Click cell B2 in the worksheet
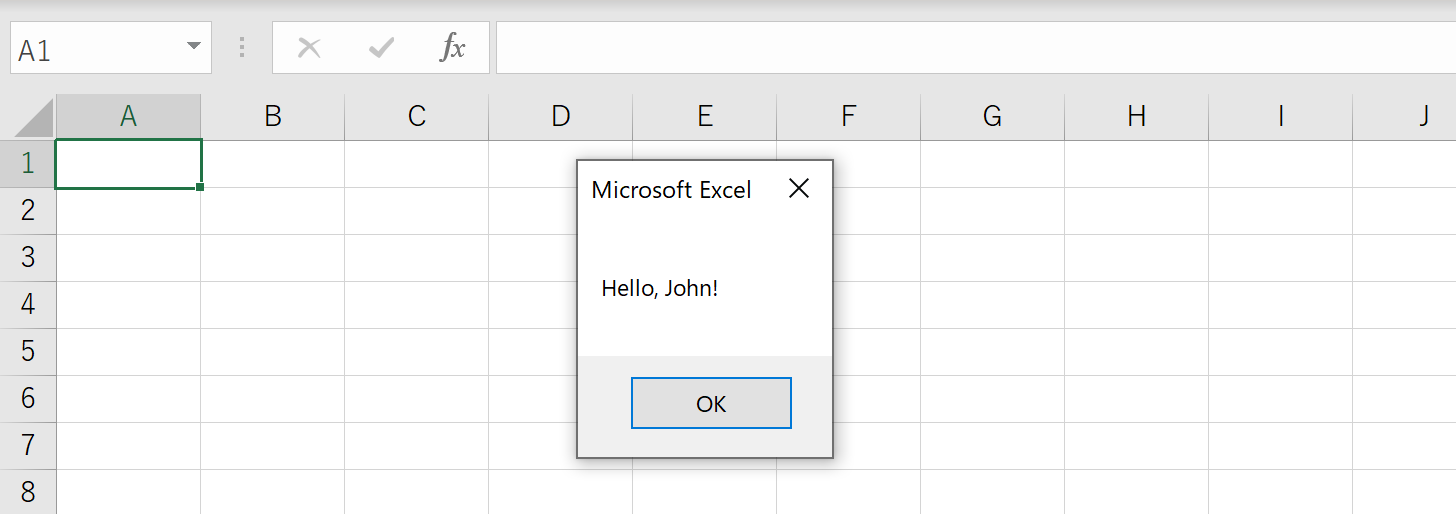 coord(273,211)
